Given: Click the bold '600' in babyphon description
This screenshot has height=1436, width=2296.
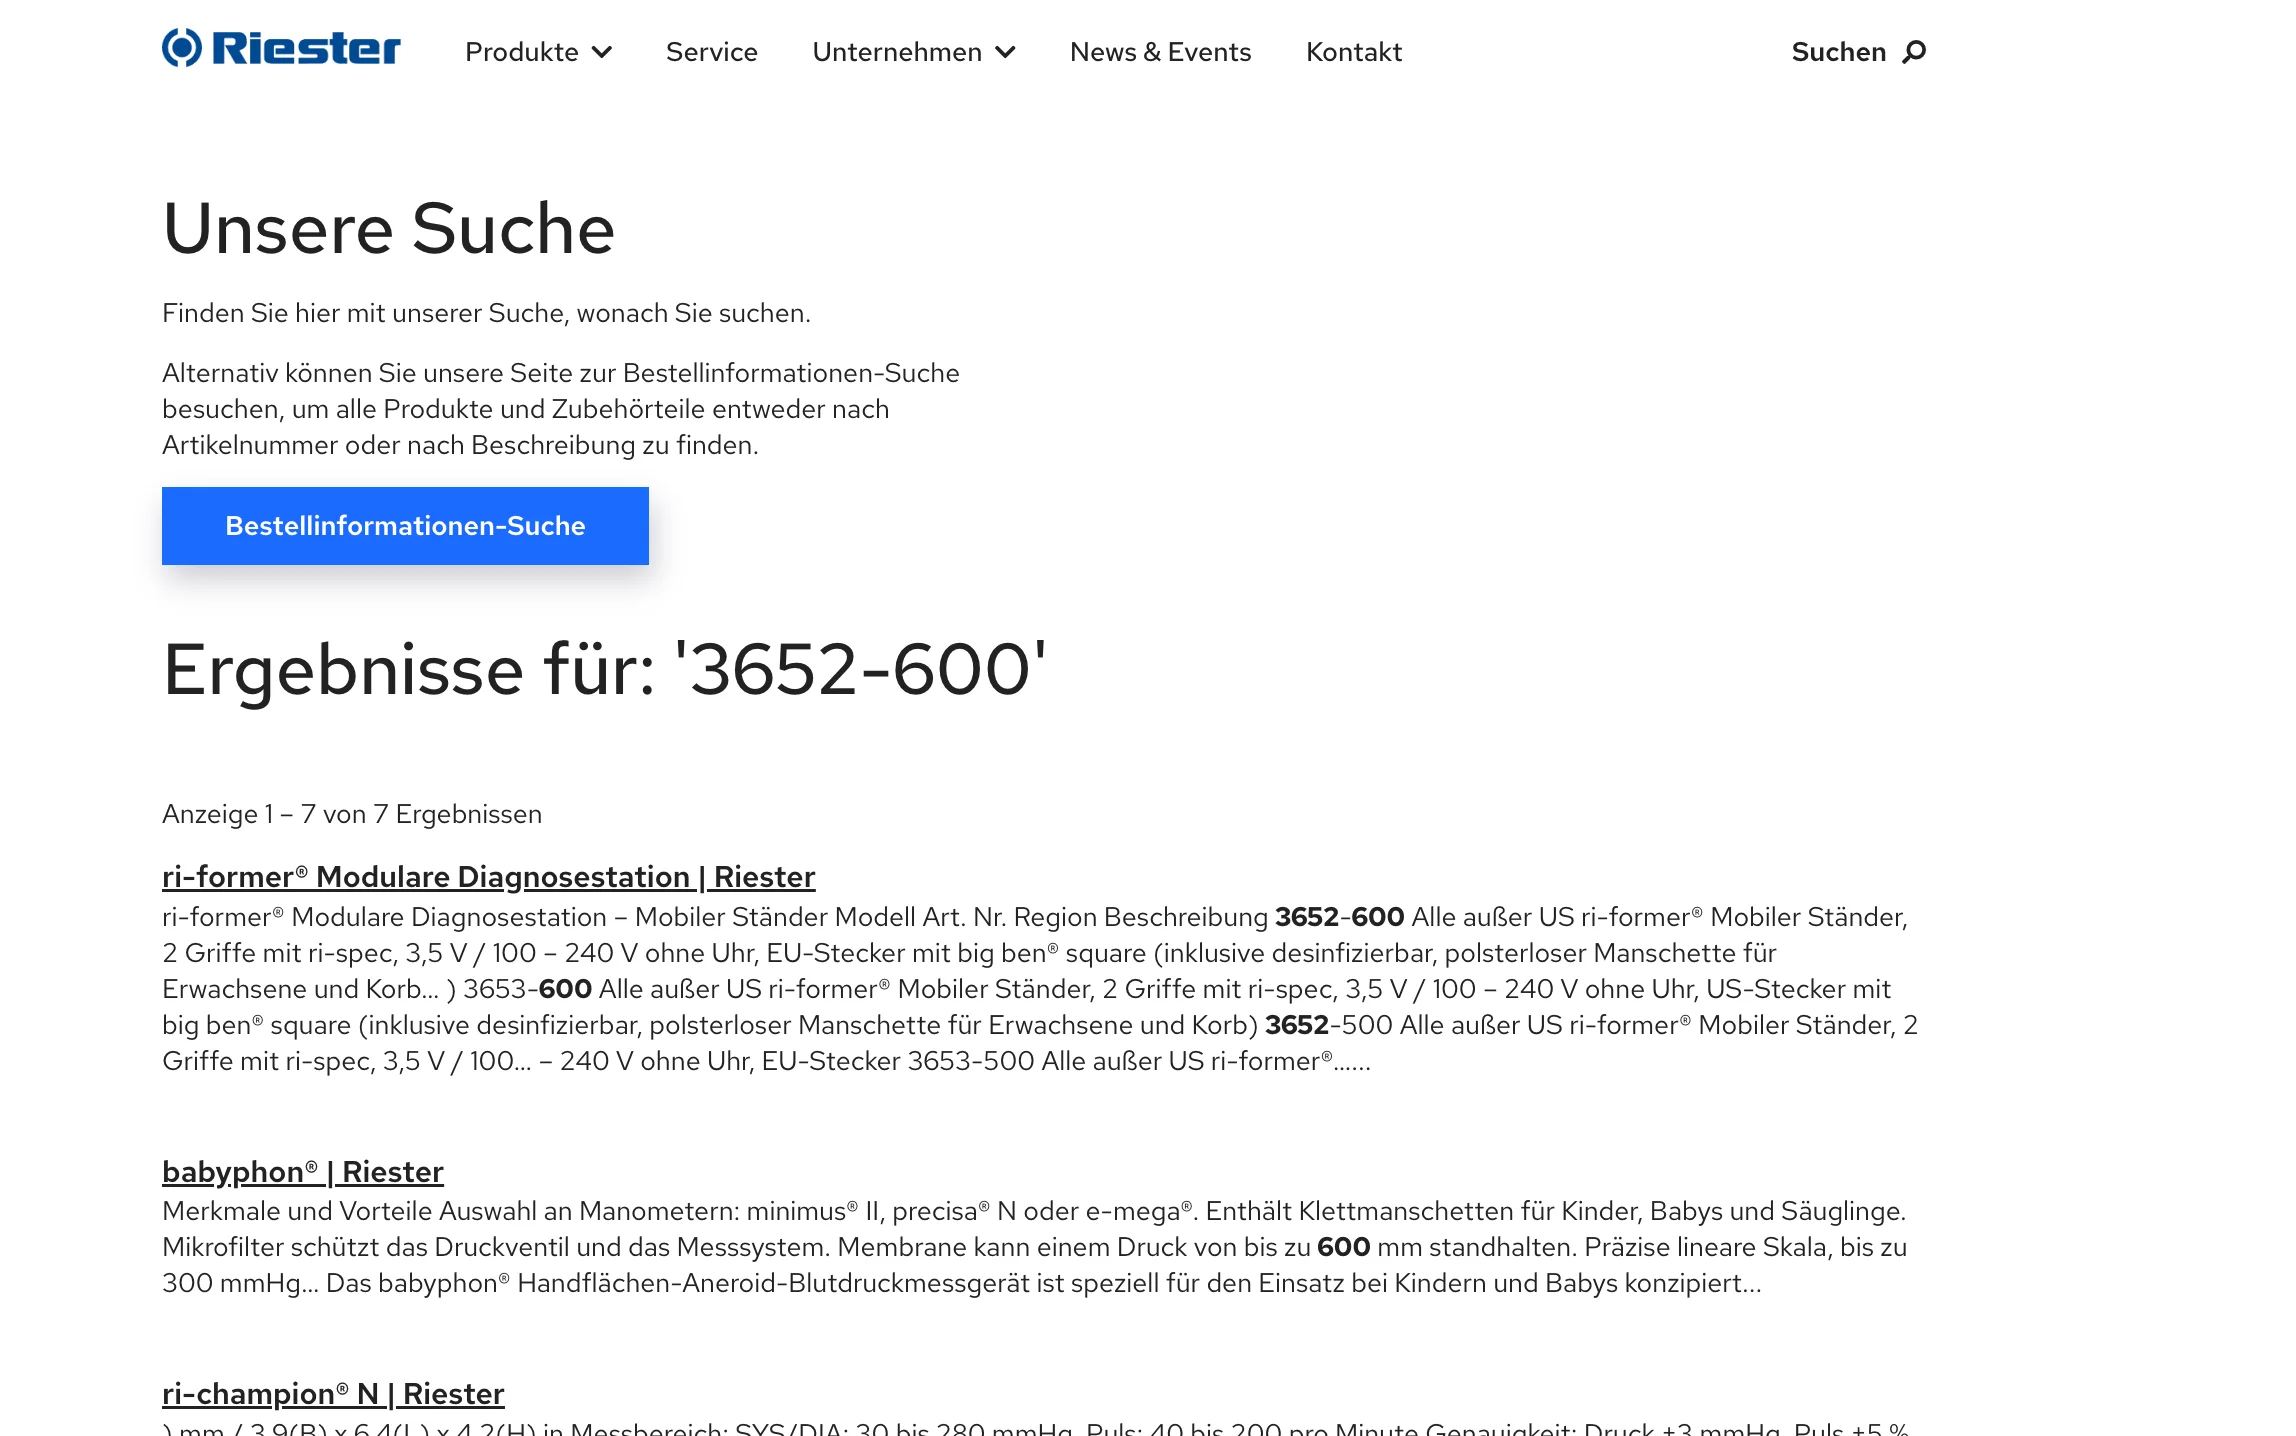Looking at the screenshot, I should click(x=1343, y=1247).
